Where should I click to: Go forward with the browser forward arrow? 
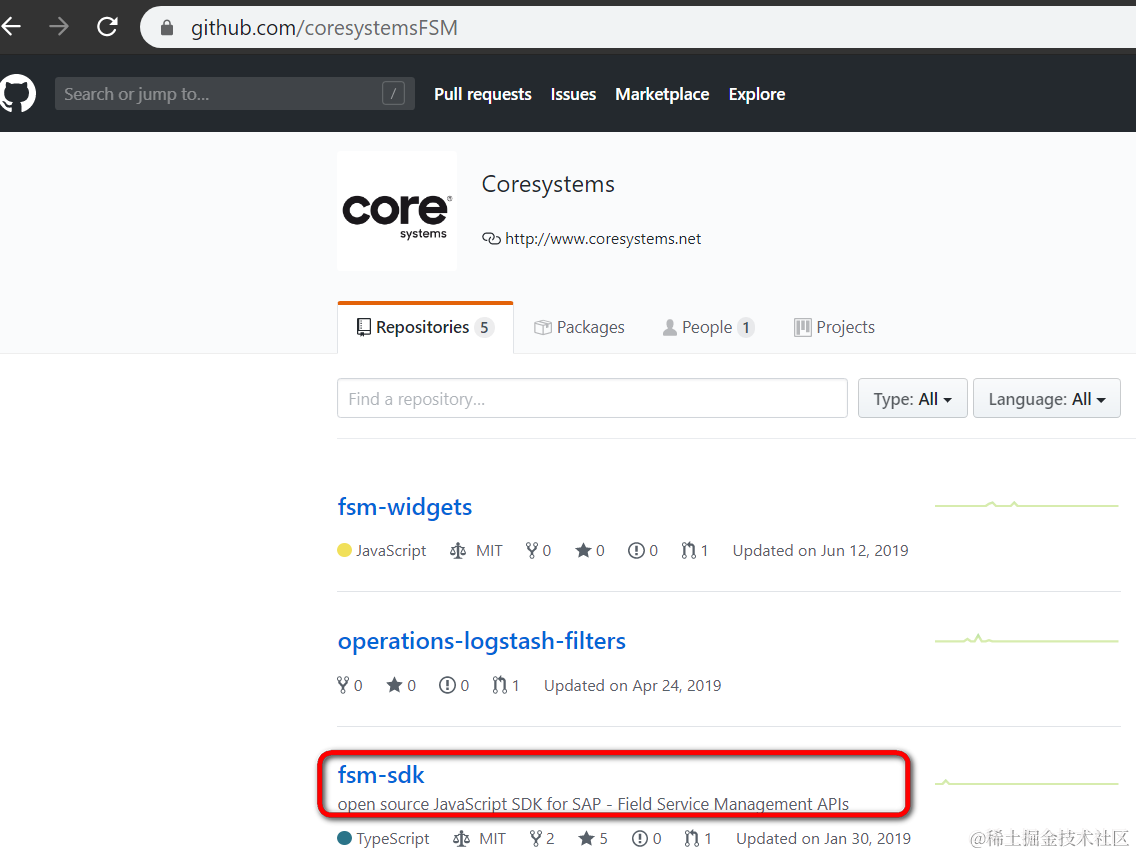[59, 28]
